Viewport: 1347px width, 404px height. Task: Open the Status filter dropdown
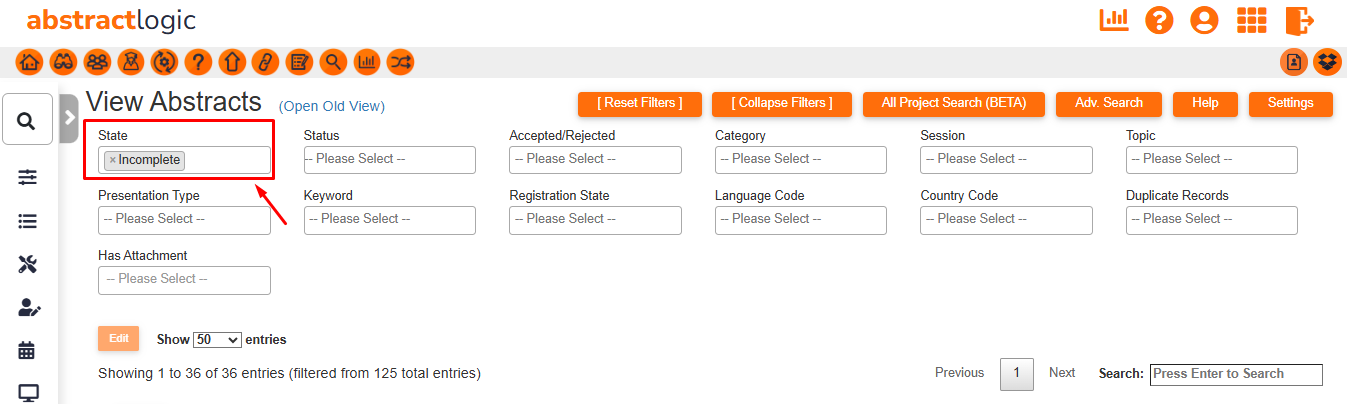point(389,160)
